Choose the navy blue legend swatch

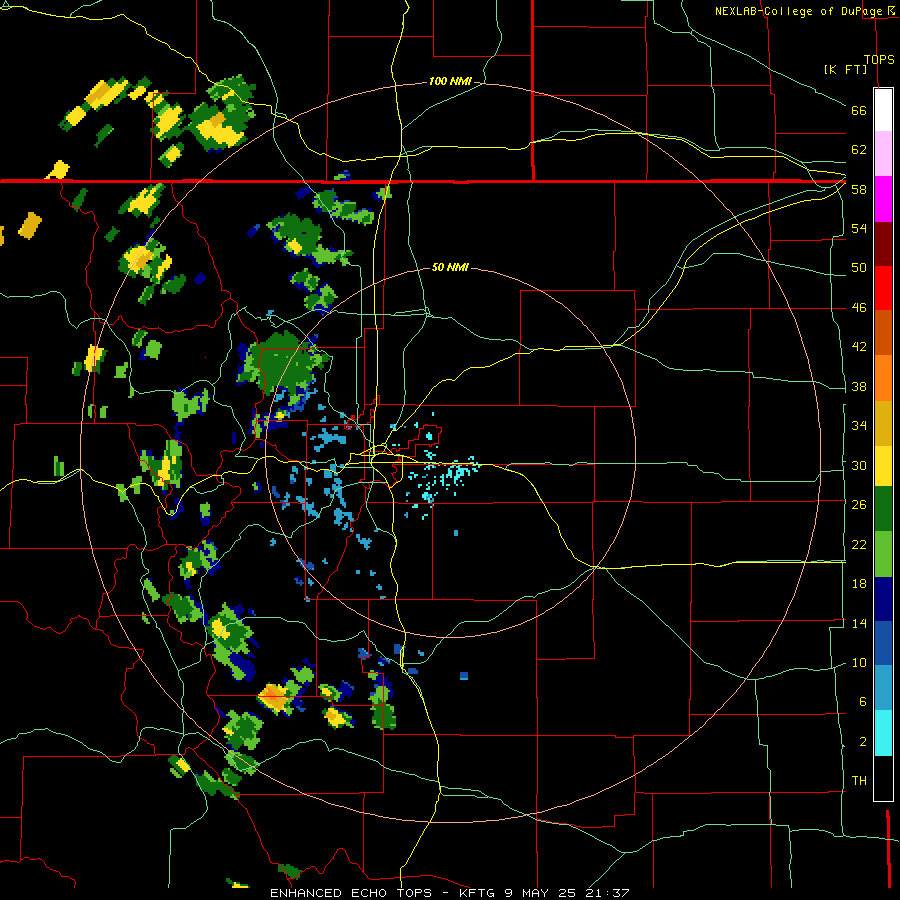[x=883, y=599]
